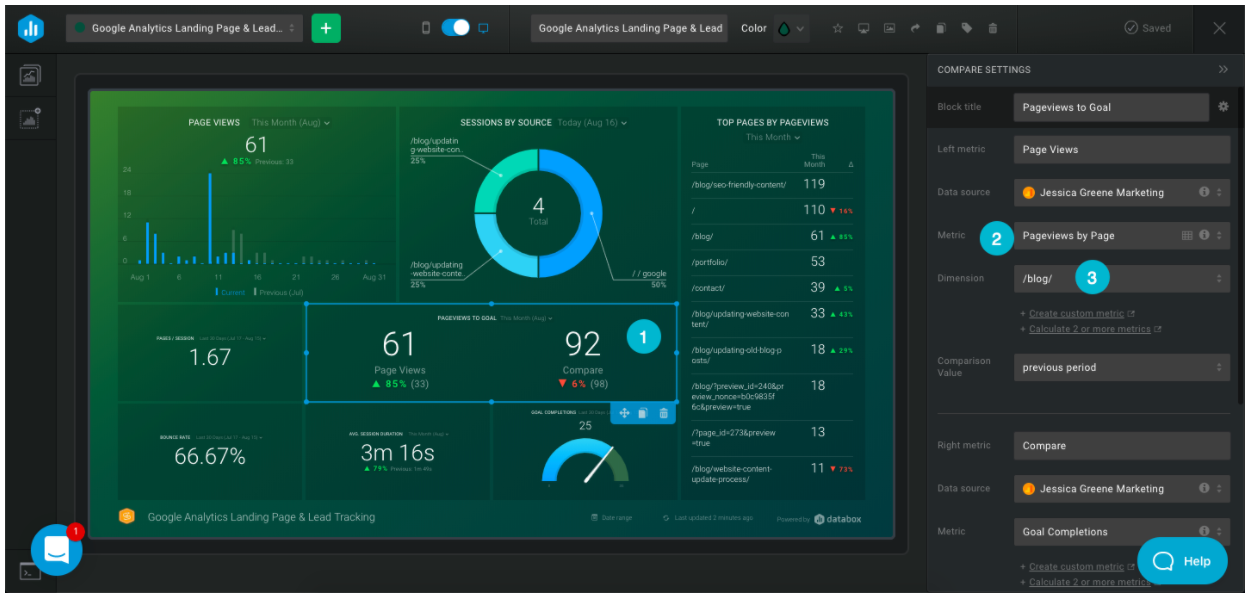Switch to mobile phone preview icon
The height and width of the screenshot is (597, 1250).
click(x=426, y=28)
